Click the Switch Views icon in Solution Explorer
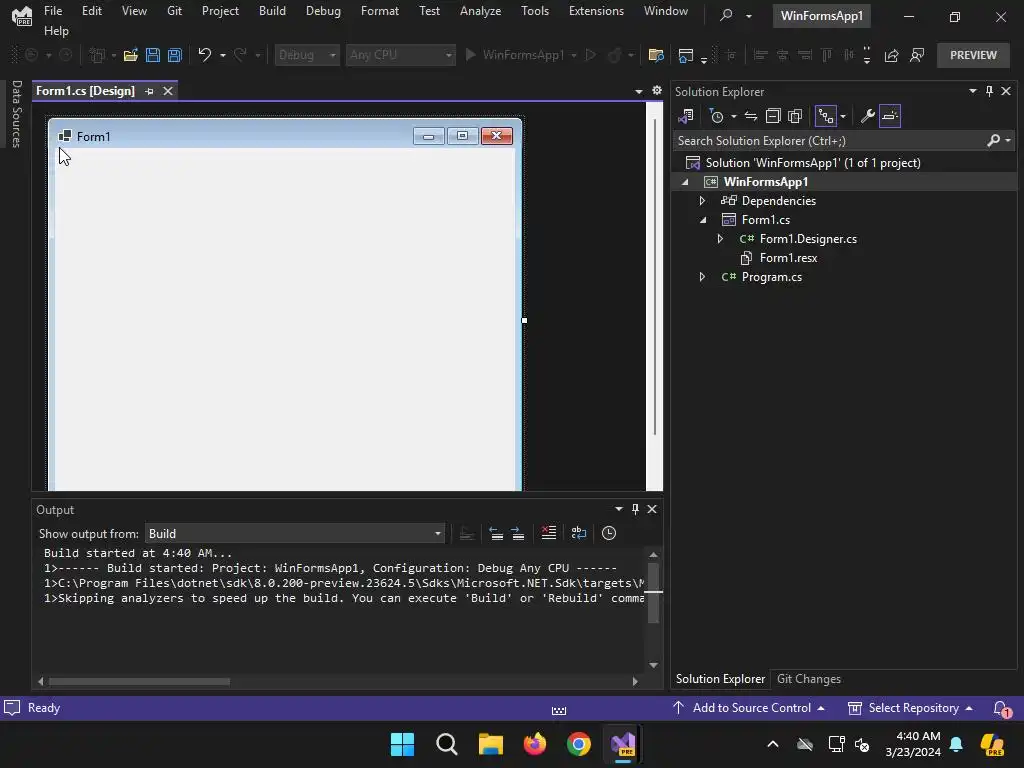This screenshot has width=1024, height=768. tap(686, 116)
